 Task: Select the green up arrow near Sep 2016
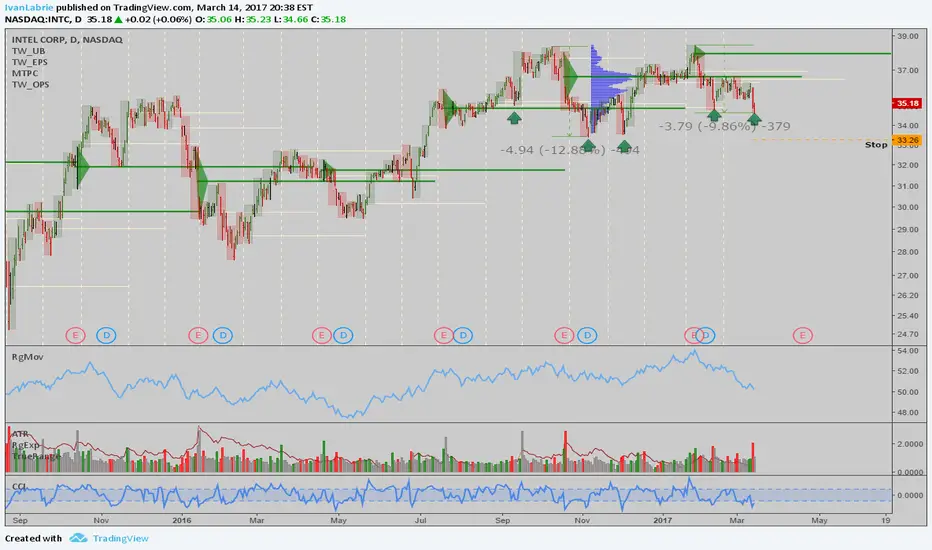click(514, 117)
